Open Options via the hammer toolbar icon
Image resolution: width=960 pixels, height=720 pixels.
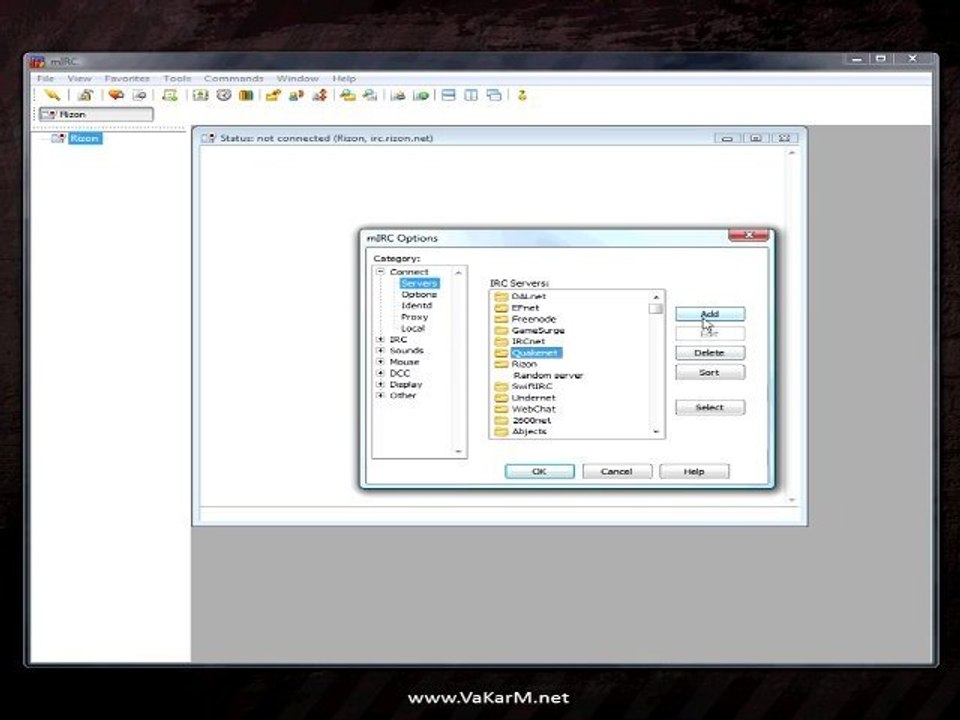pos(85,95)
